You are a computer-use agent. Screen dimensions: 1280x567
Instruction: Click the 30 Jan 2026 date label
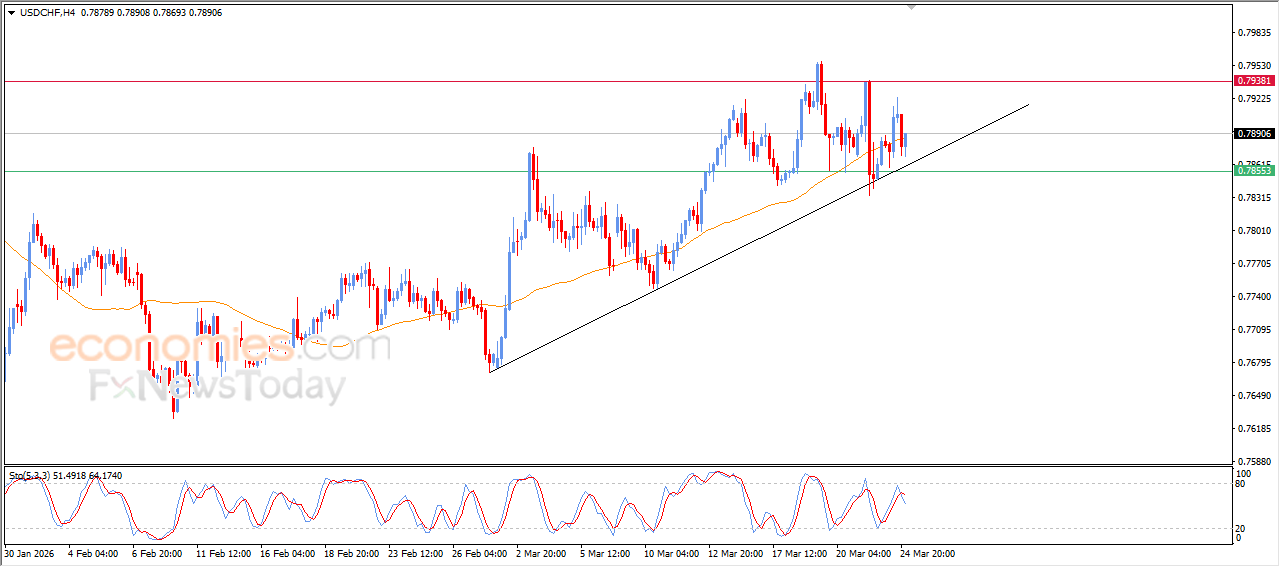(x=28, y=553)
